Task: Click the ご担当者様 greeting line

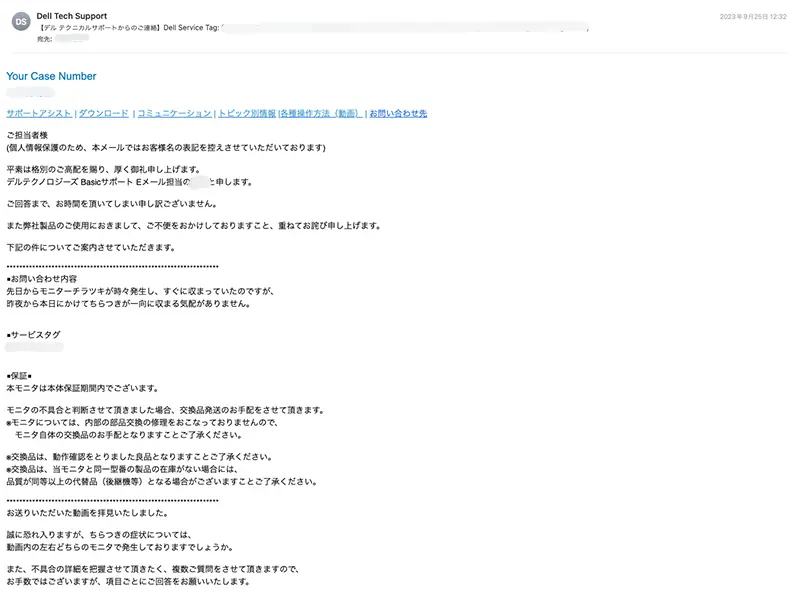Action: pyautogui.click(x=27, y=136)
